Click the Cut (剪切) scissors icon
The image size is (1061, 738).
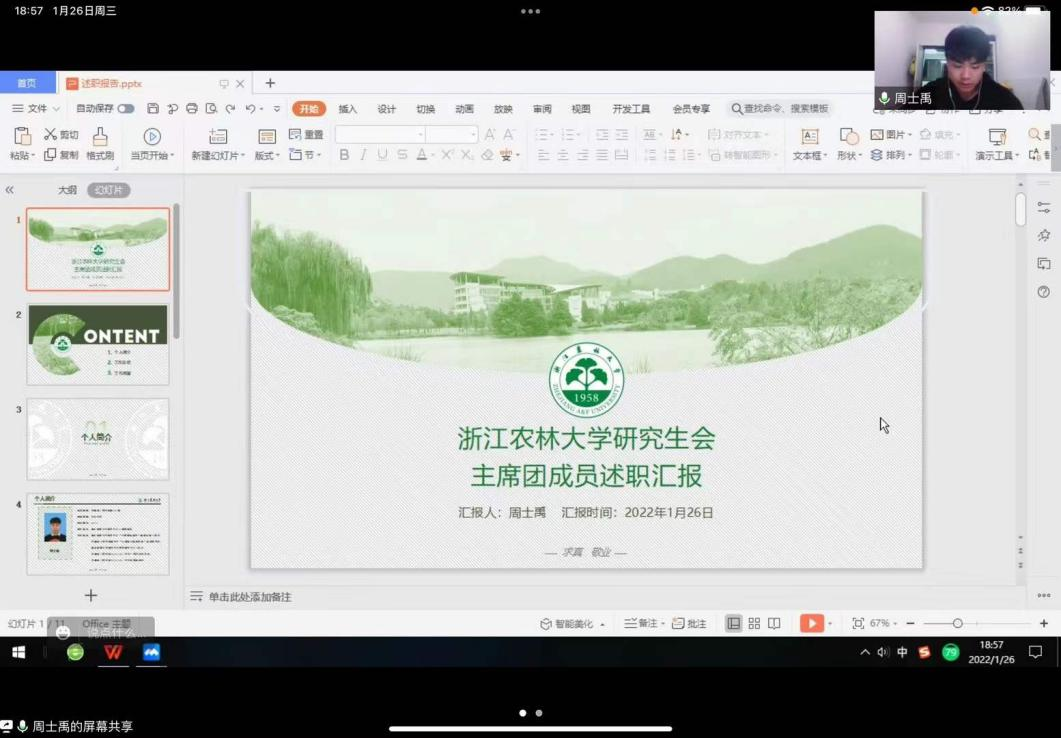[50, 134]
